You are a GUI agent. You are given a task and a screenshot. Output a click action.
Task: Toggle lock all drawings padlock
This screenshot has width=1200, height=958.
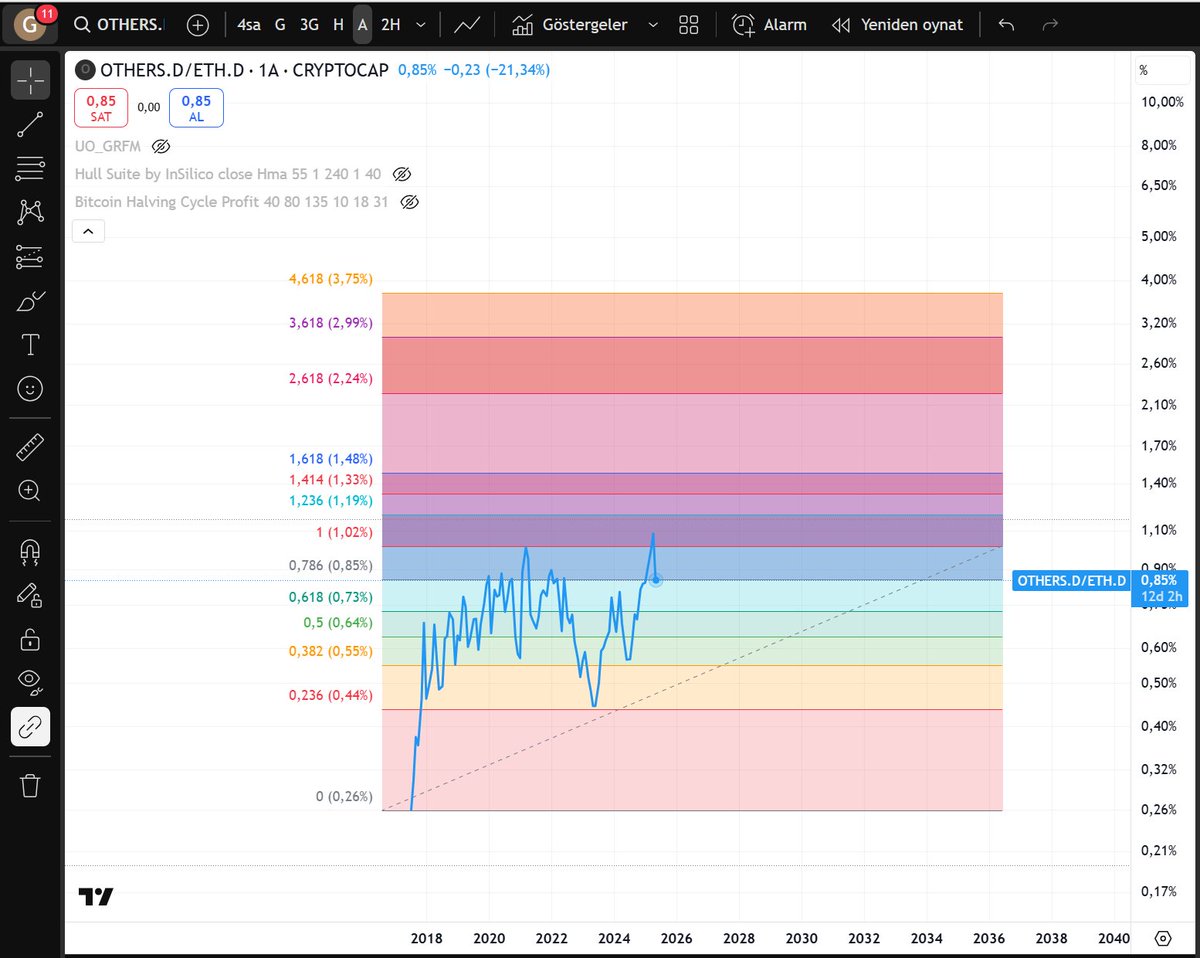click(x=30, y=639)
